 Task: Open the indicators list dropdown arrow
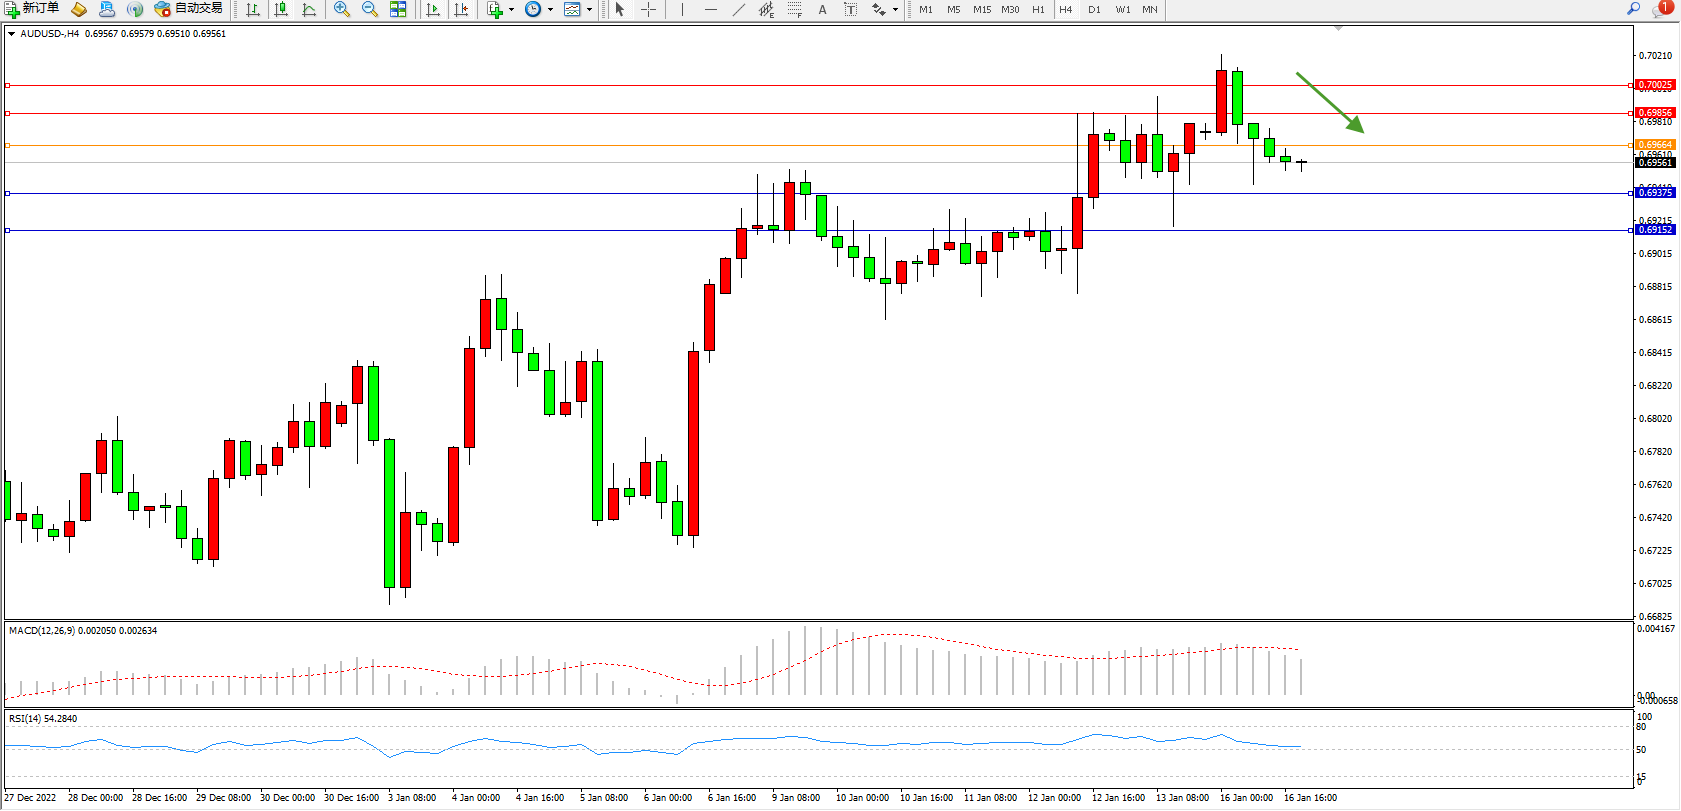[x=511, y=10]
